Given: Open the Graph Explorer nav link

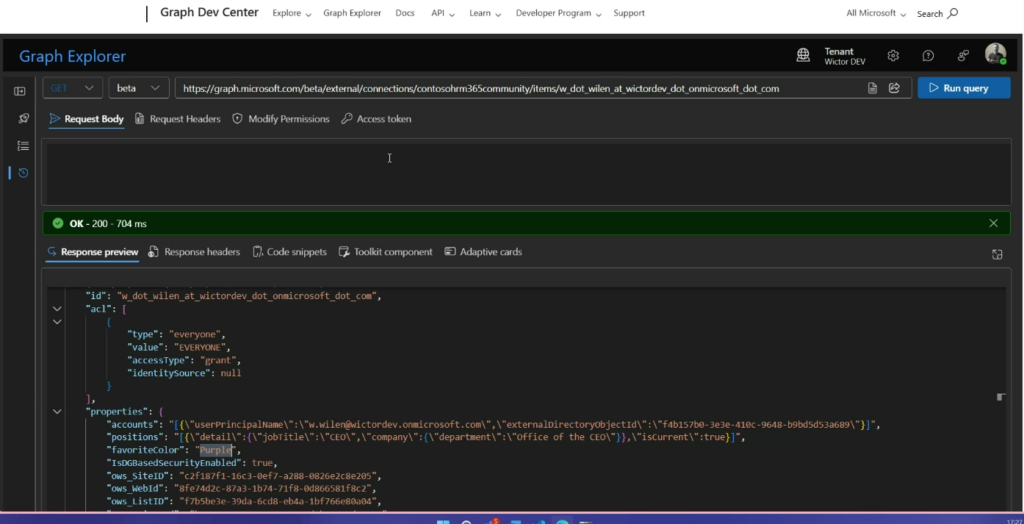Looking at the screenshot, I should coord(352,13).
